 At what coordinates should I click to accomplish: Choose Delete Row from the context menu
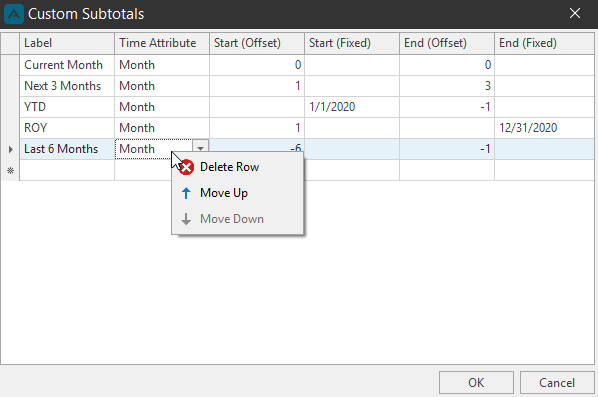(238, 167)
